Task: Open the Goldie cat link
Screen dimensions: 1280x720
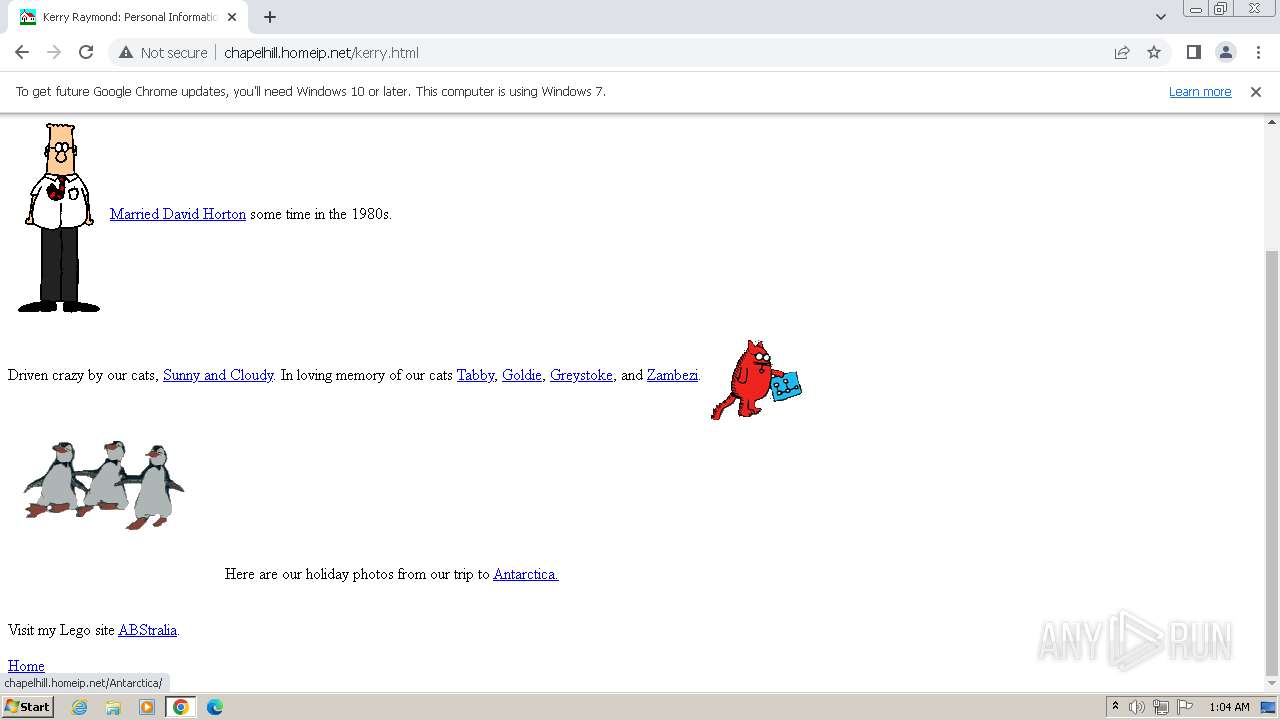Action: click(x=522, y=375)
